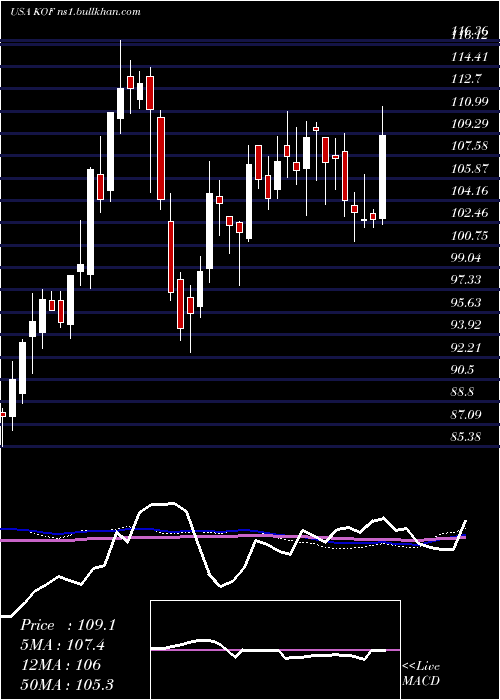This screenshot has height=700, width=500.
Task: Click the 92.21 price axis label
Action: pos(466,347)
